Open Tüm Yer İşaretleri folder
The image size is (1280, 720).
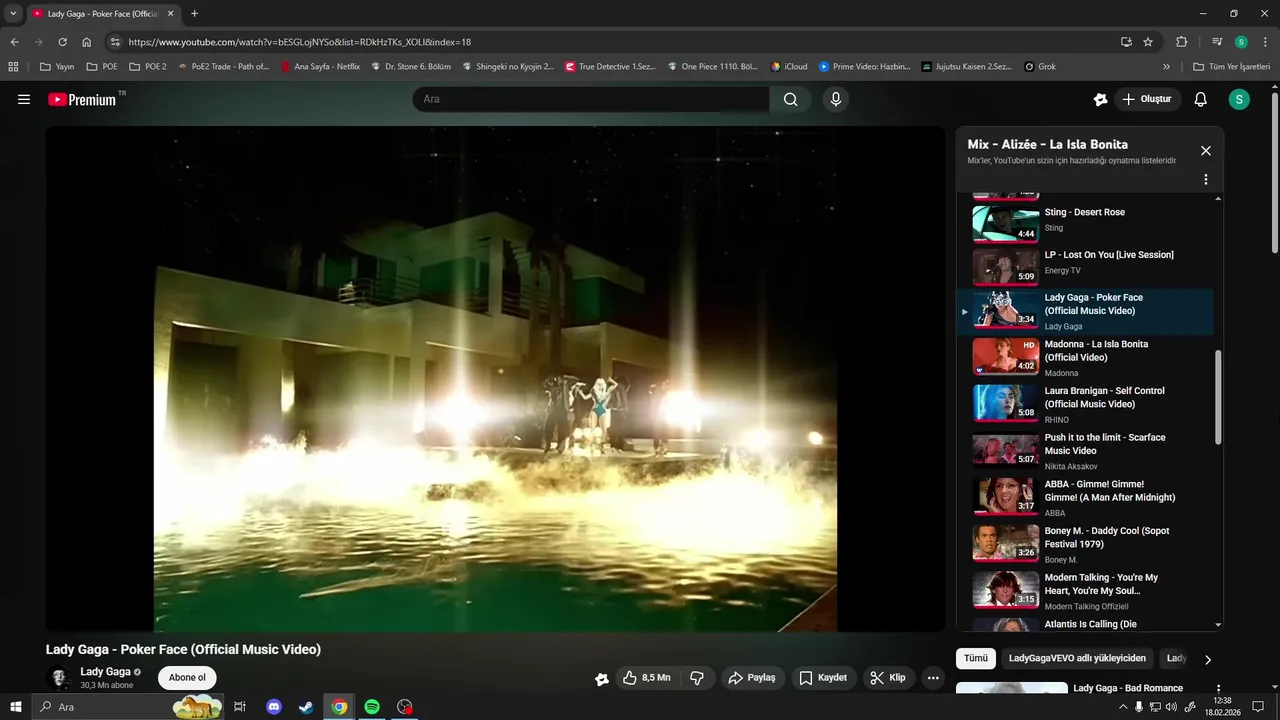(1232, 67)
